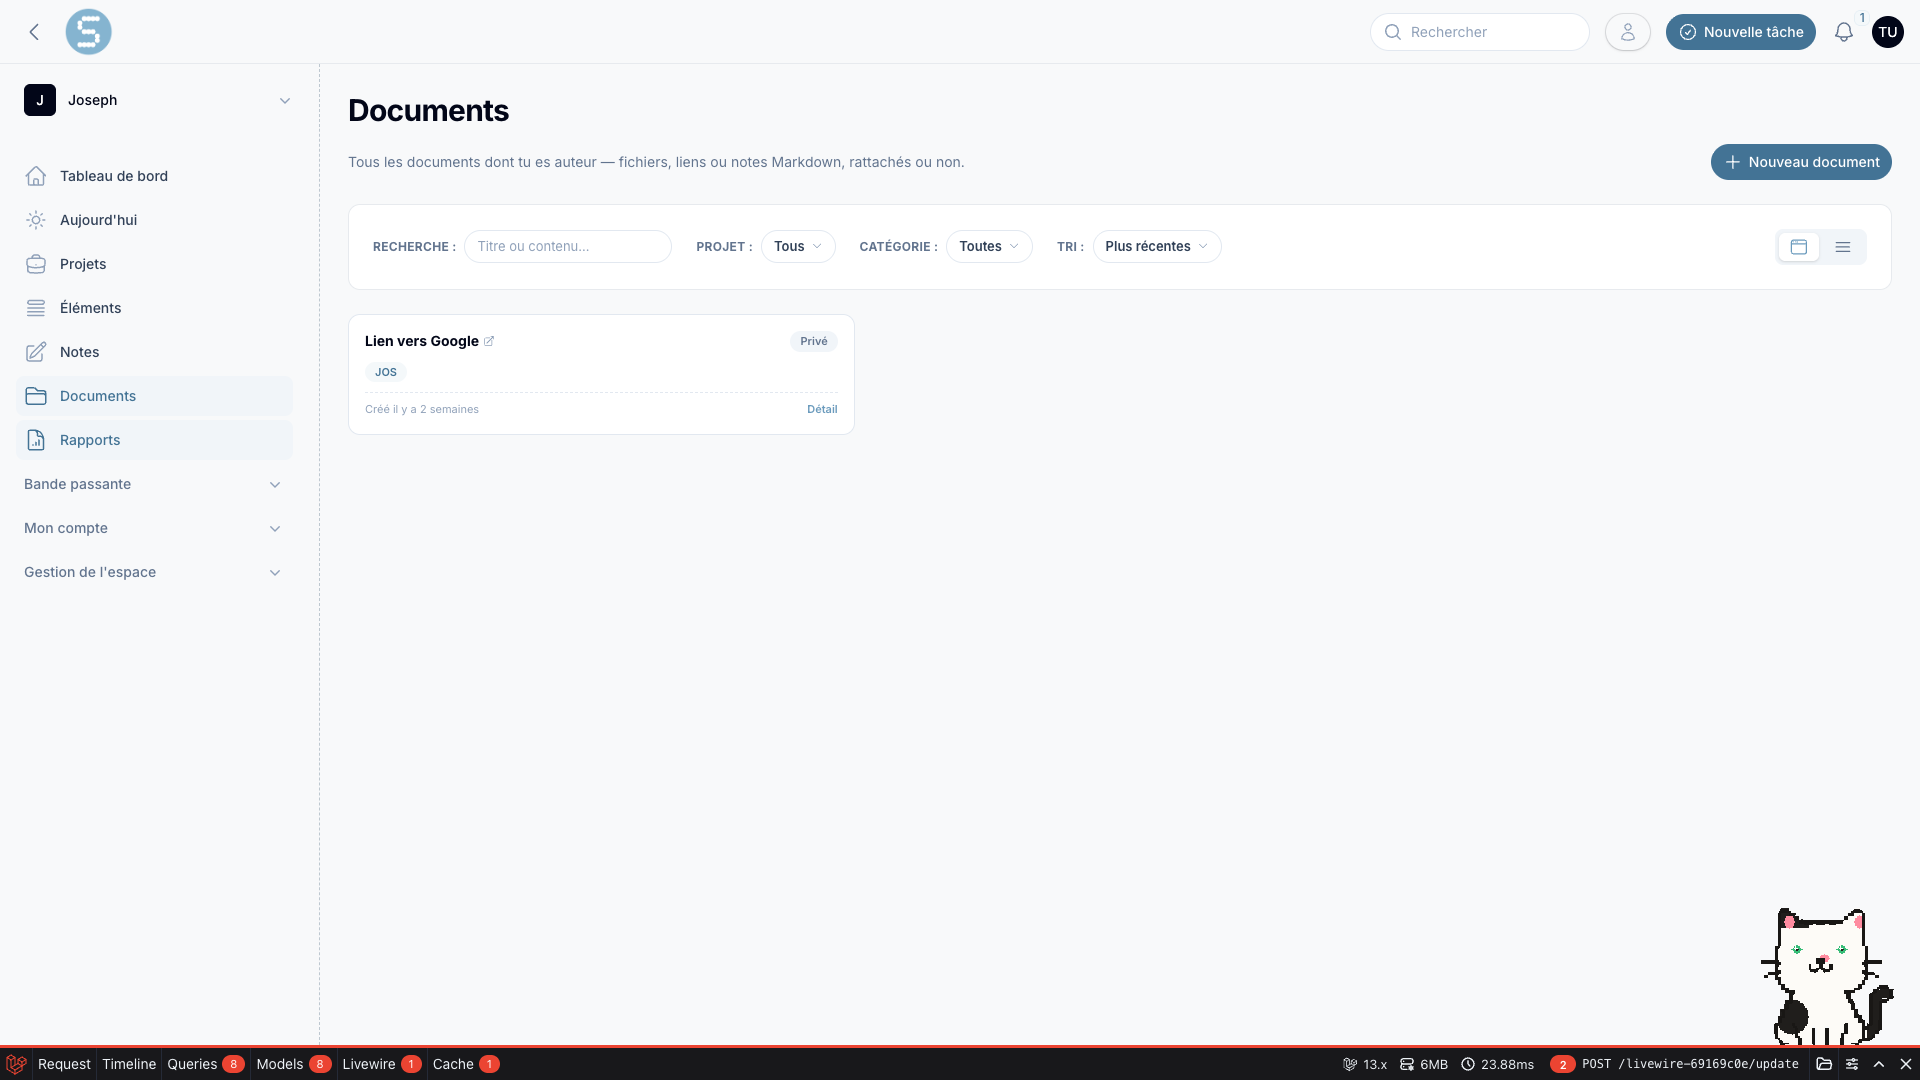Open the debugbar settings sliders icon
Screen dimensions: 1920x1080
pyautogui.click(x=1852, y=1064)
